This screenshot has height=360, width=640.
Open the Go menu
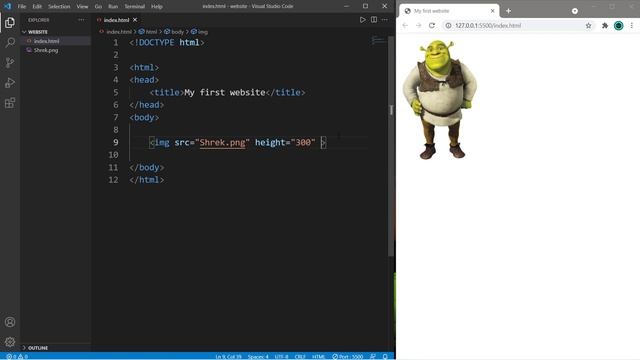tap(98, 7)
